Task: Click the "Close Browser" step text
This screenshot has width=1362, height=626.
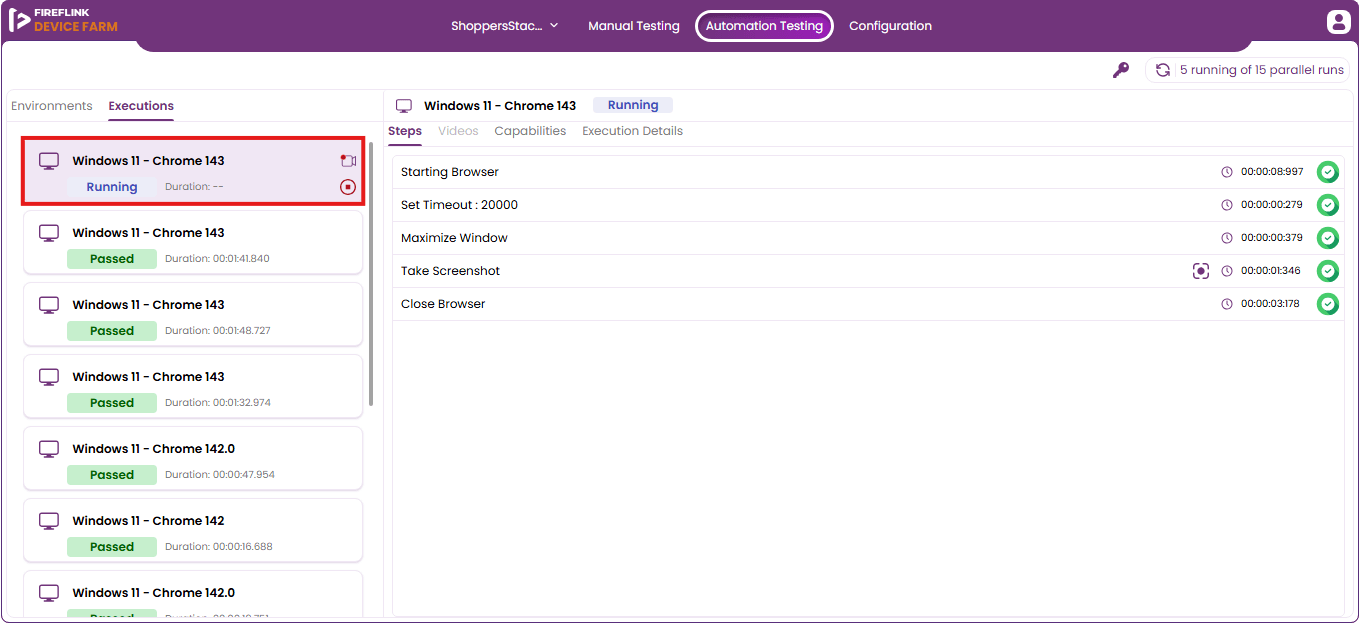Action: tap(443, 304)
